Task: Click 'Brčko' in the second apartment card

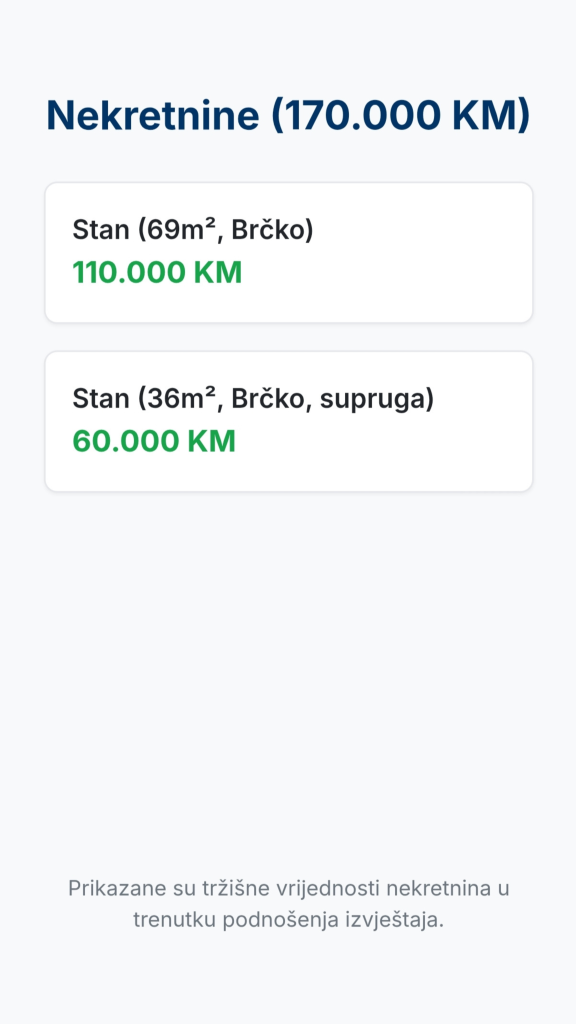Action: click(268, 398)
